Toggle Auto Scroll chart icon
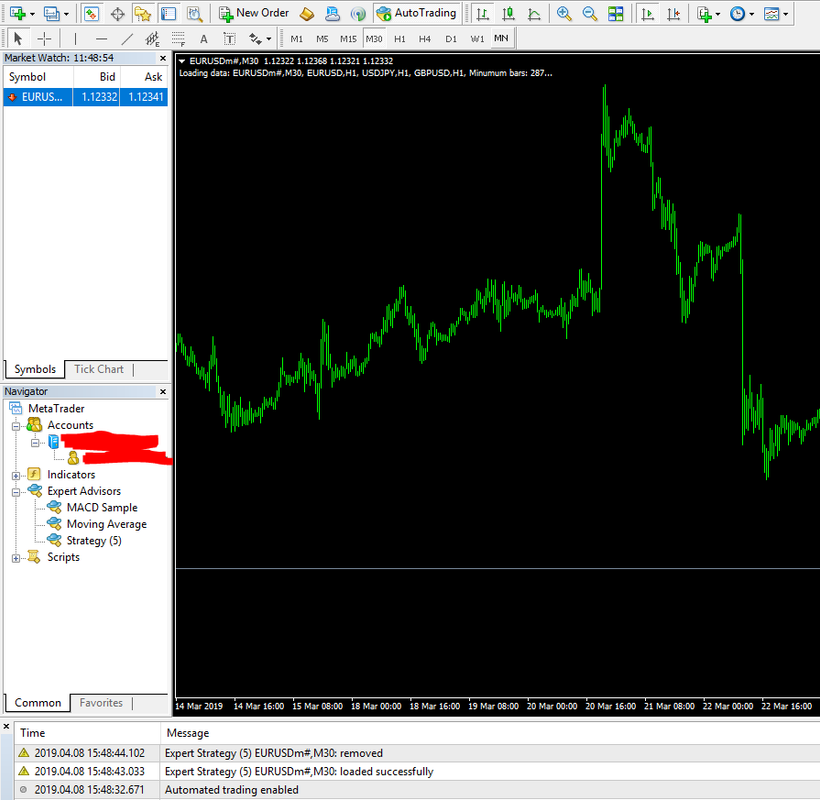The width and height of the screenshot is (820, 800). 647,14
